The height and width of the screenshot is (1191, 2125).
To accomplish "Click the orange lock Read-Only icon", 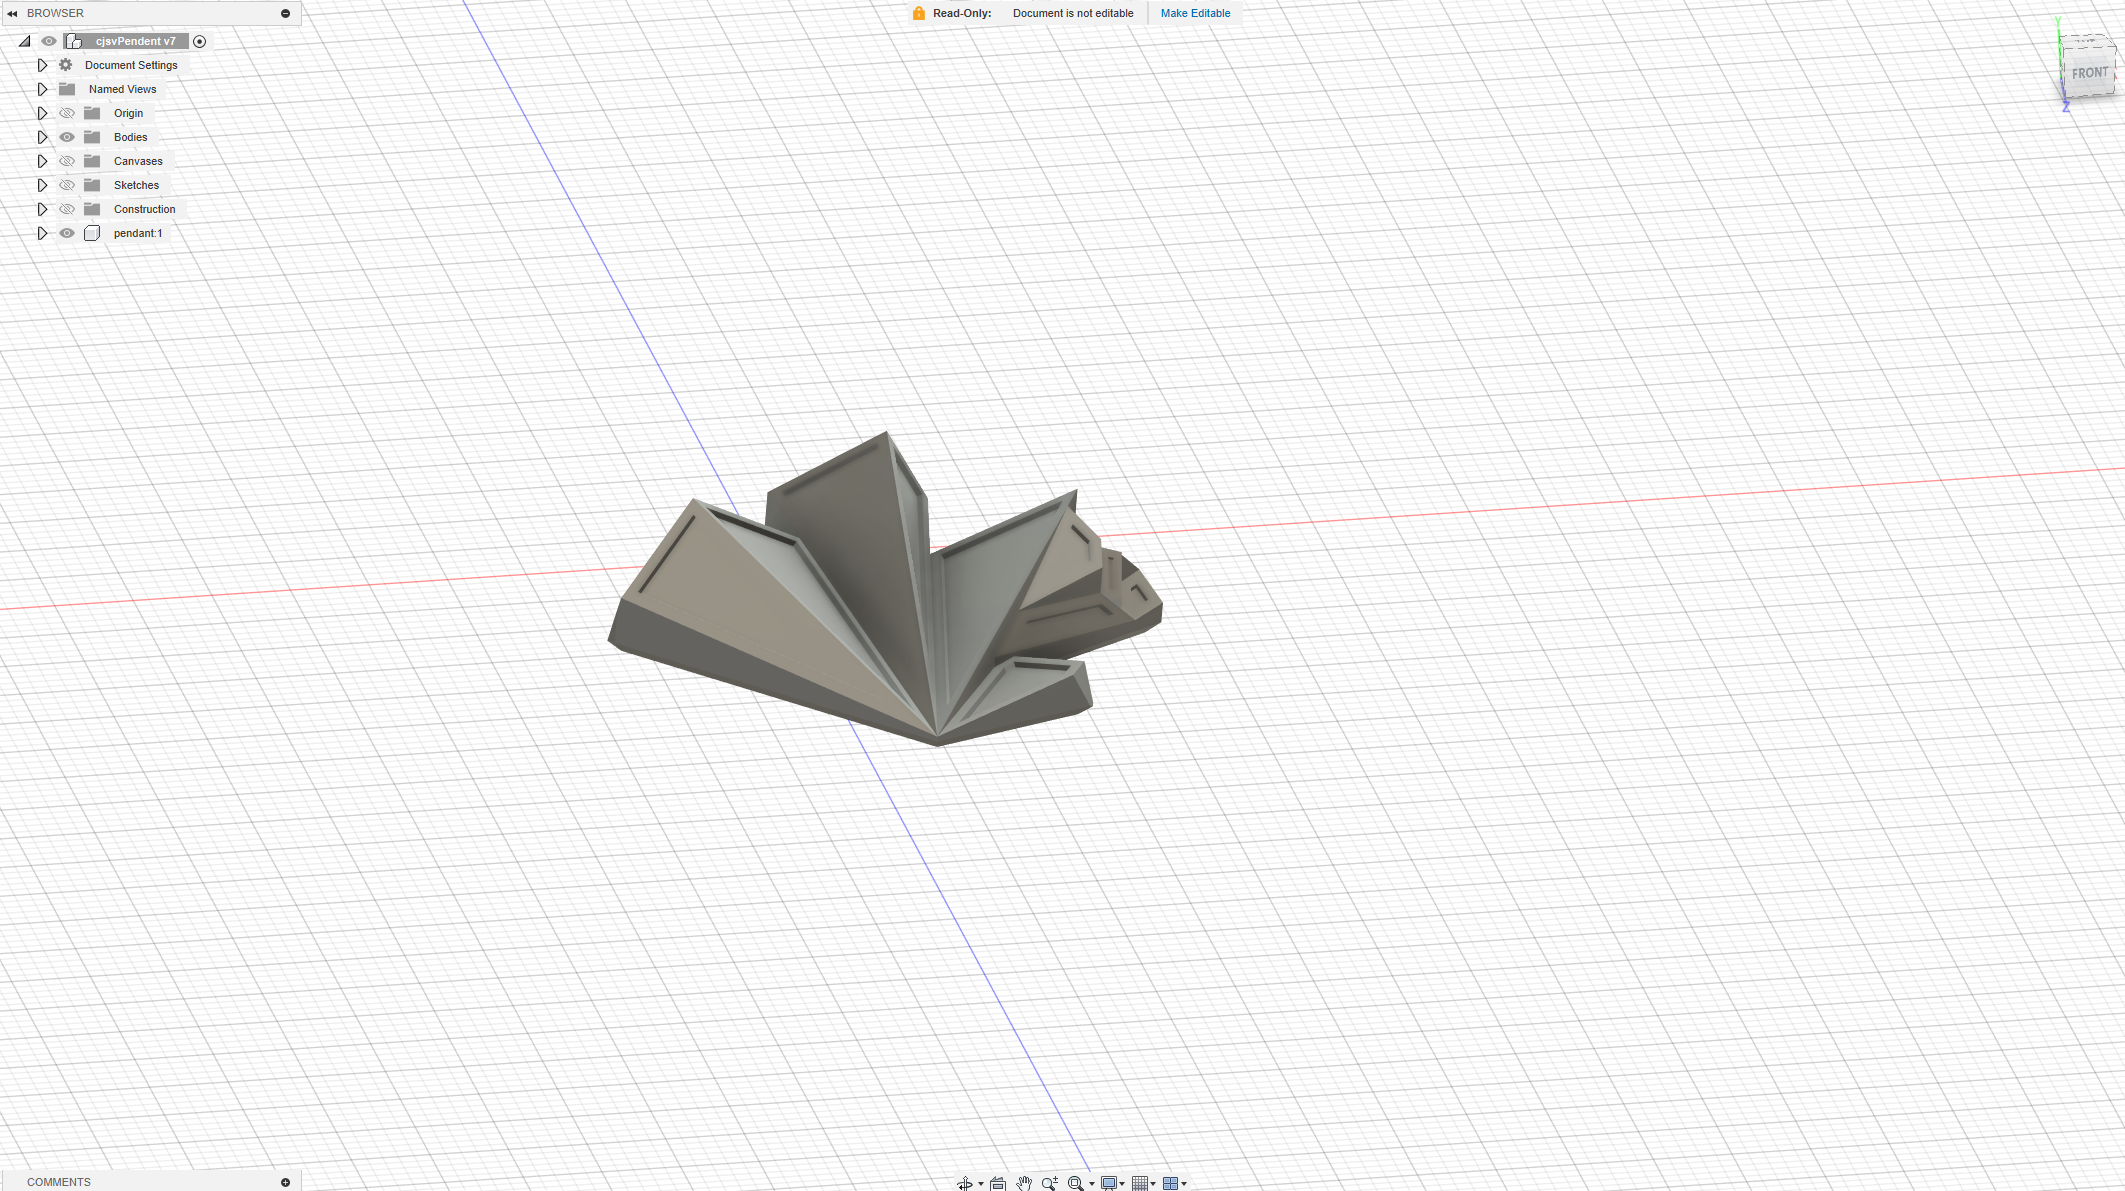I will tap(918, 13).
